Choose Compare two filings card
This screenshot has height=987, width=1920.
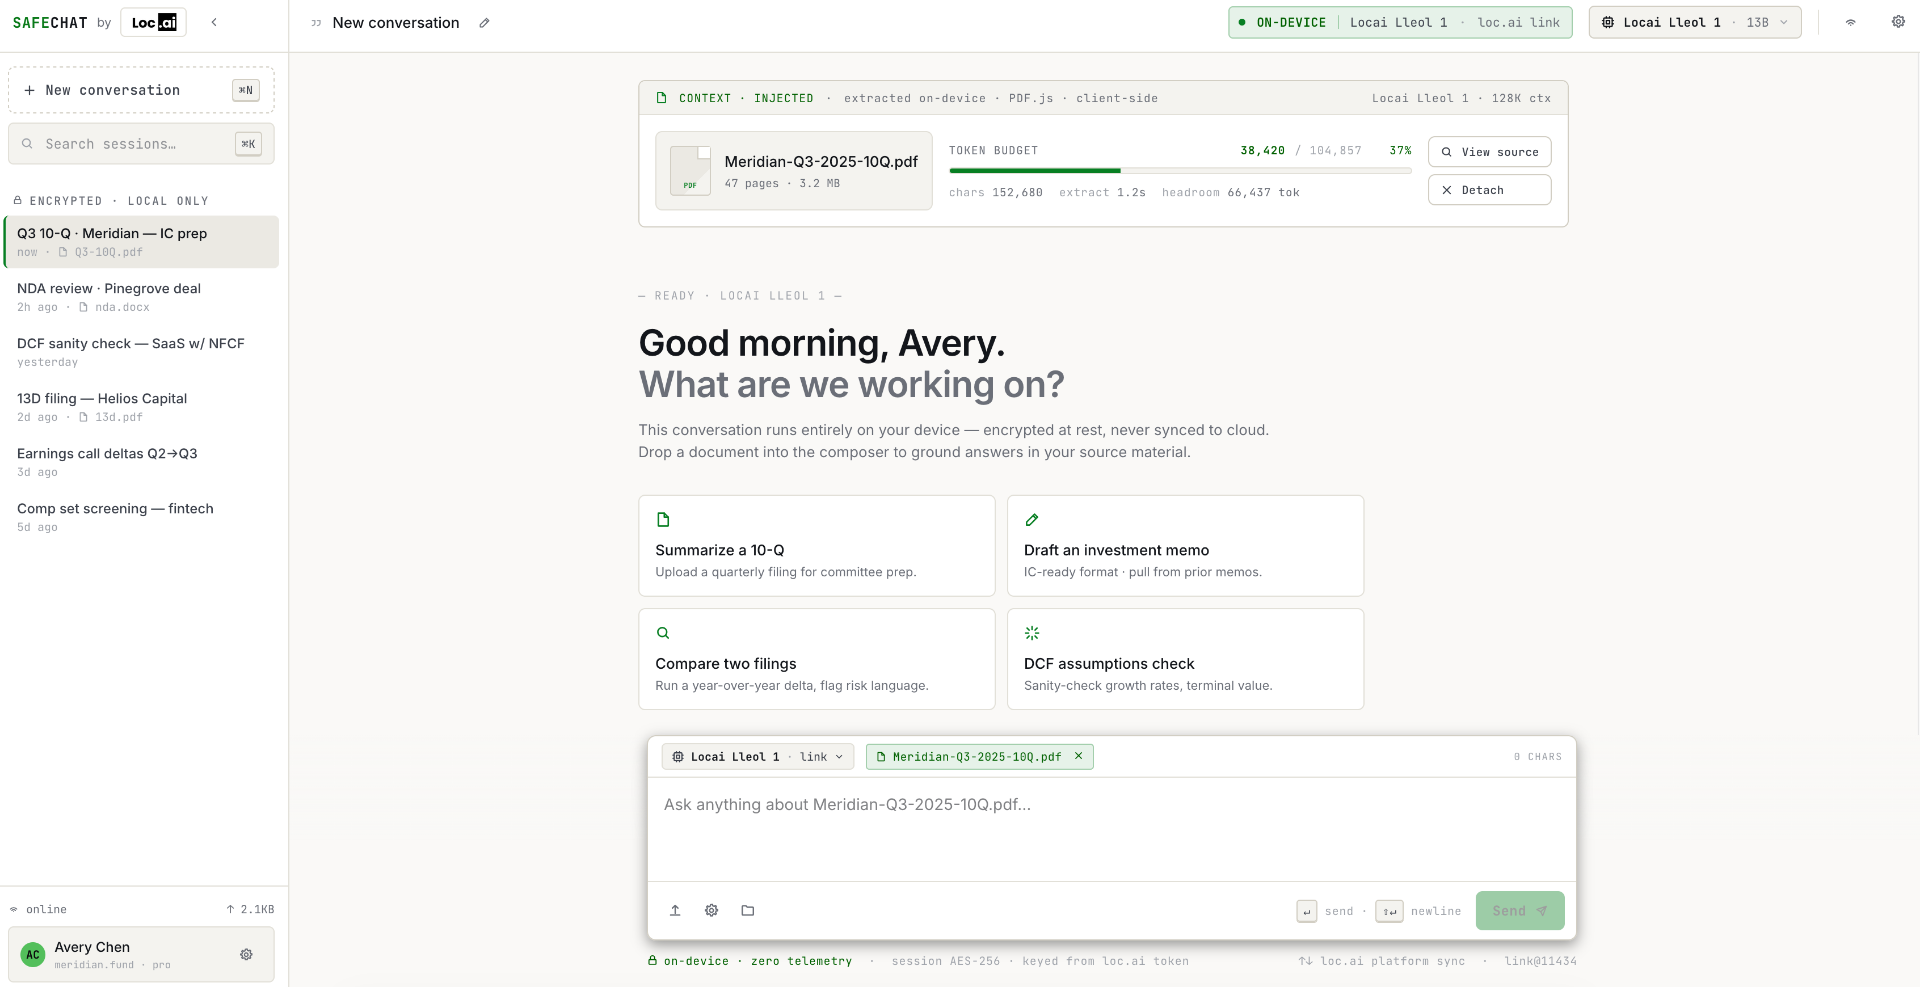817,659
